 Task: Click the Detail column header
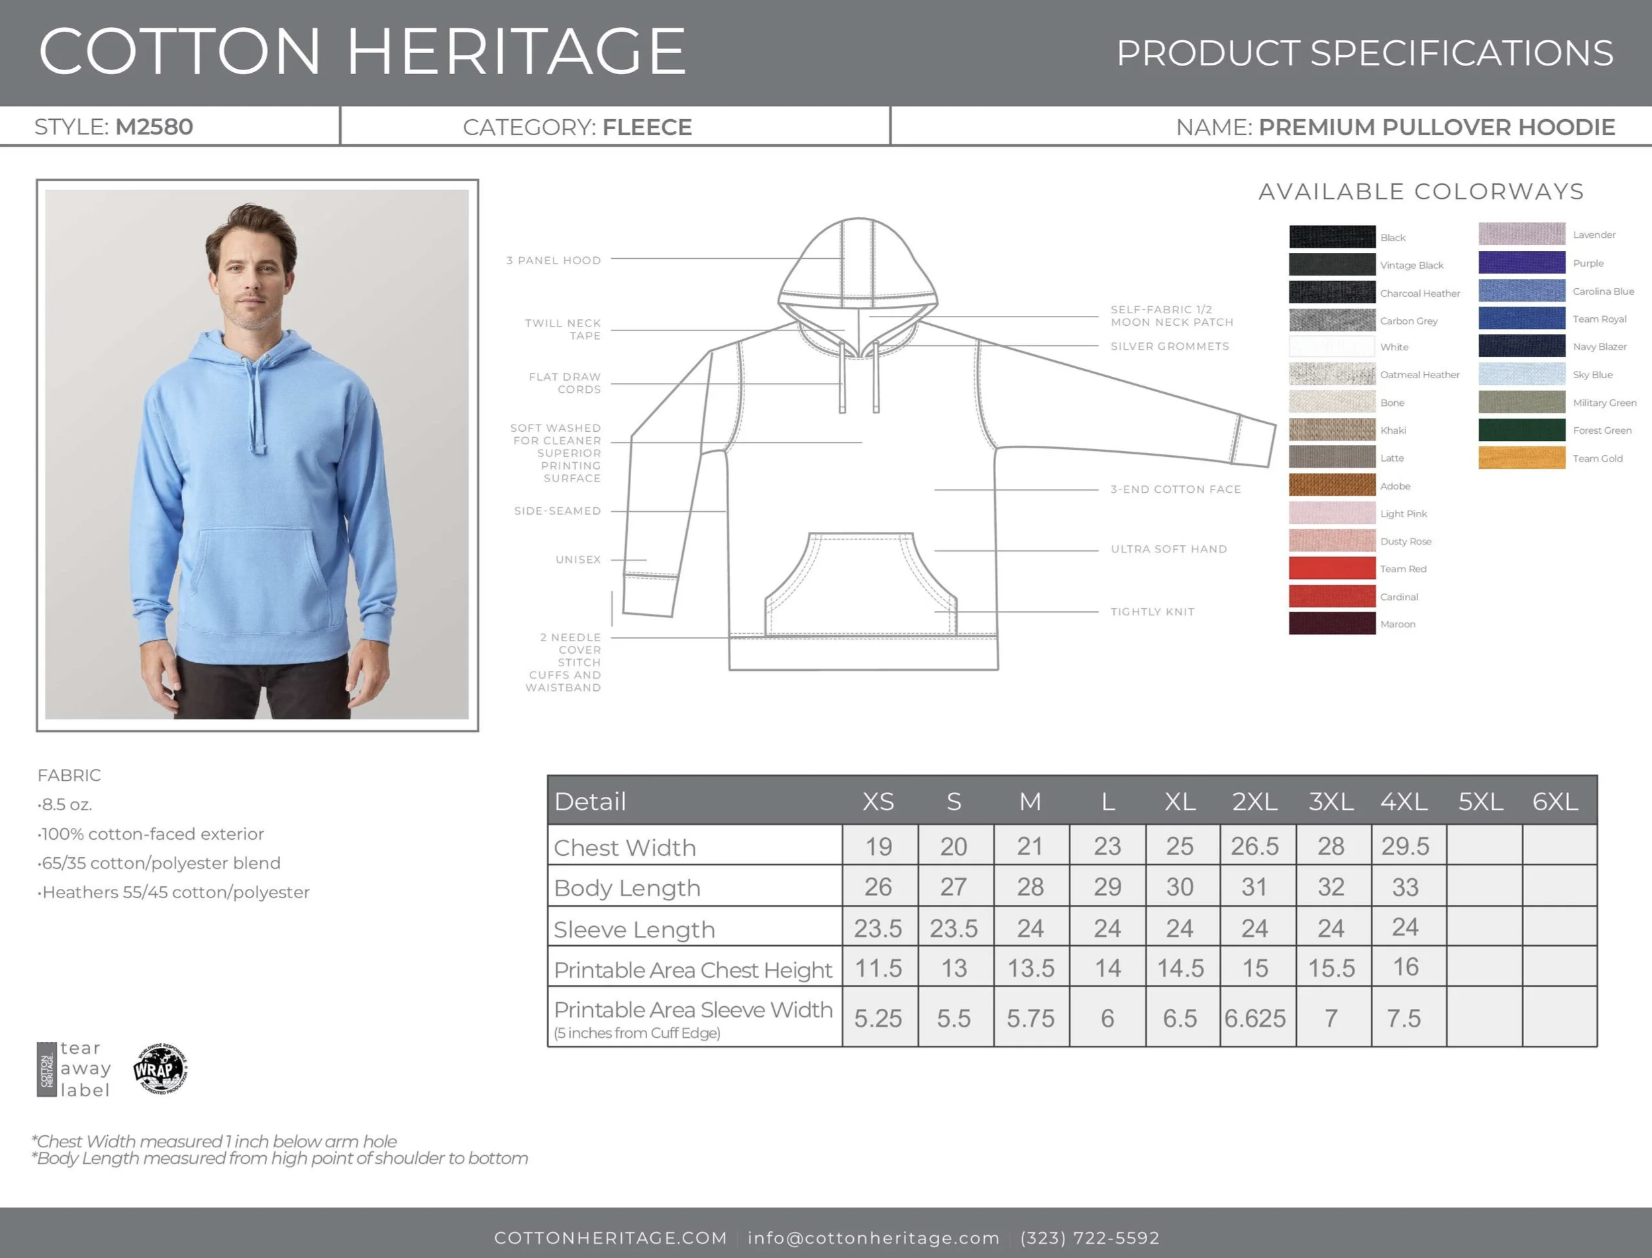tap(590, 801)
